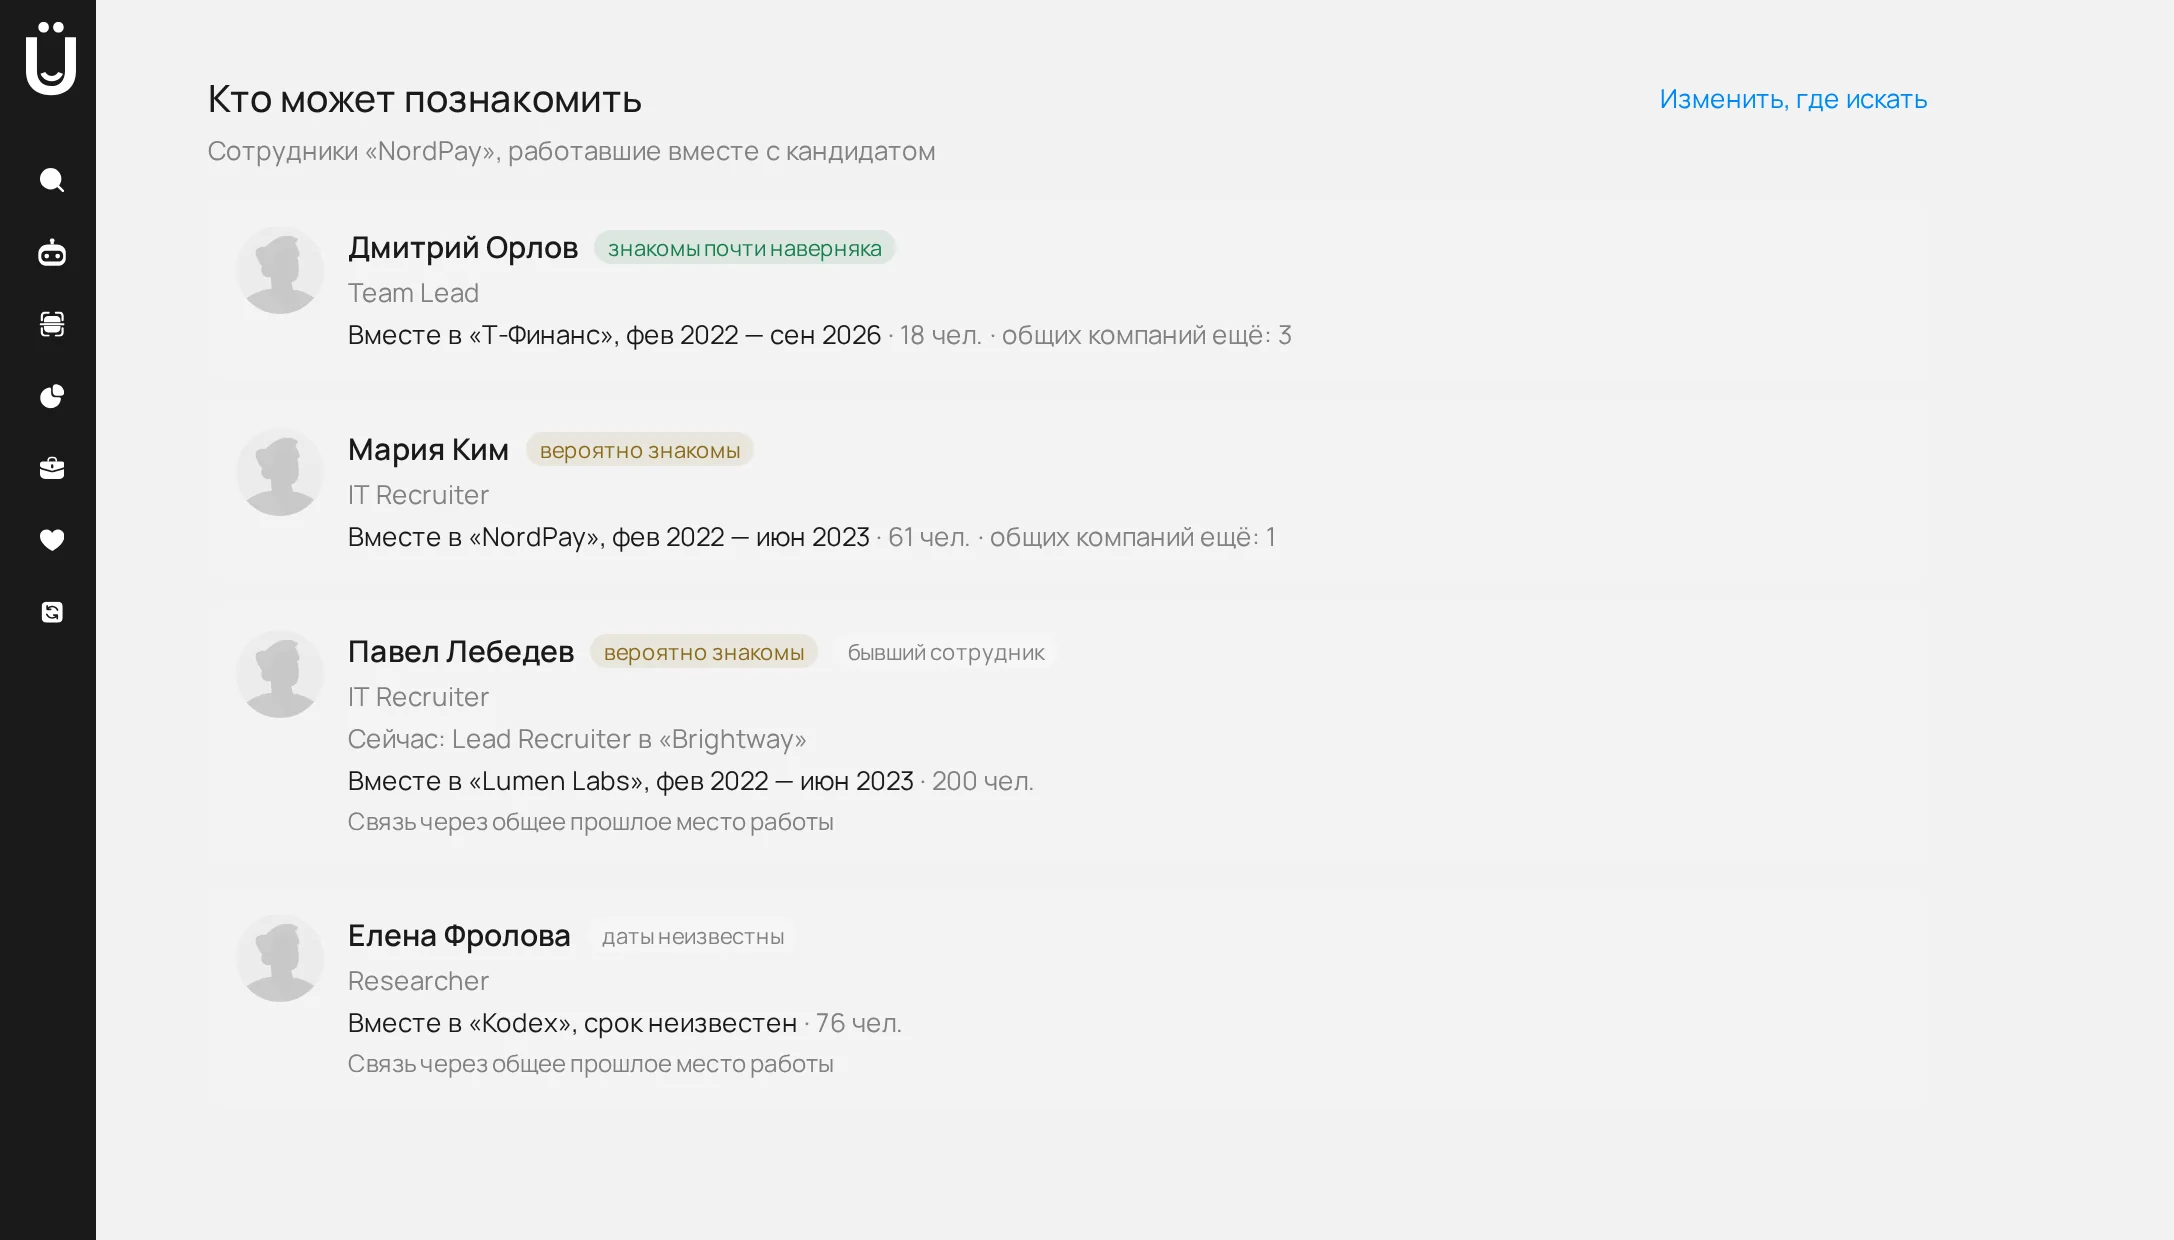Click Павел Лебедев's avatar picture
This screenshot has height=1240, width=2174.
click(x=280, y=674)
